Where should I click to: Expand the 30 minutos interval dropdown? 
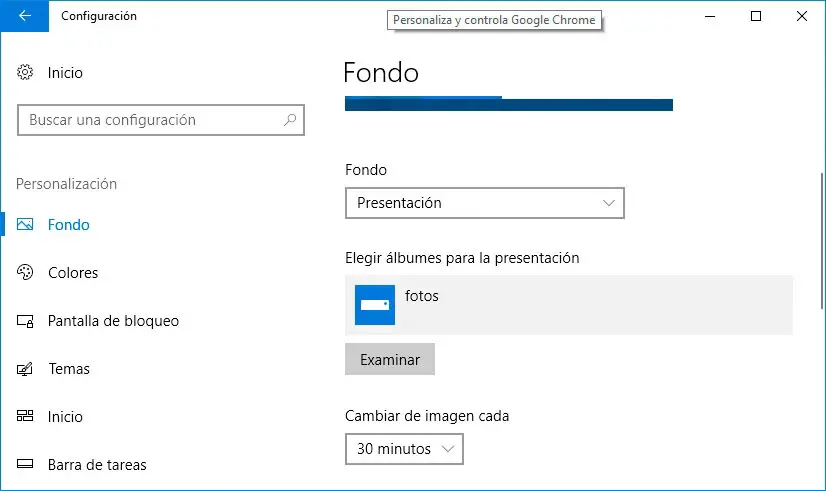click(x=404, y=449)
